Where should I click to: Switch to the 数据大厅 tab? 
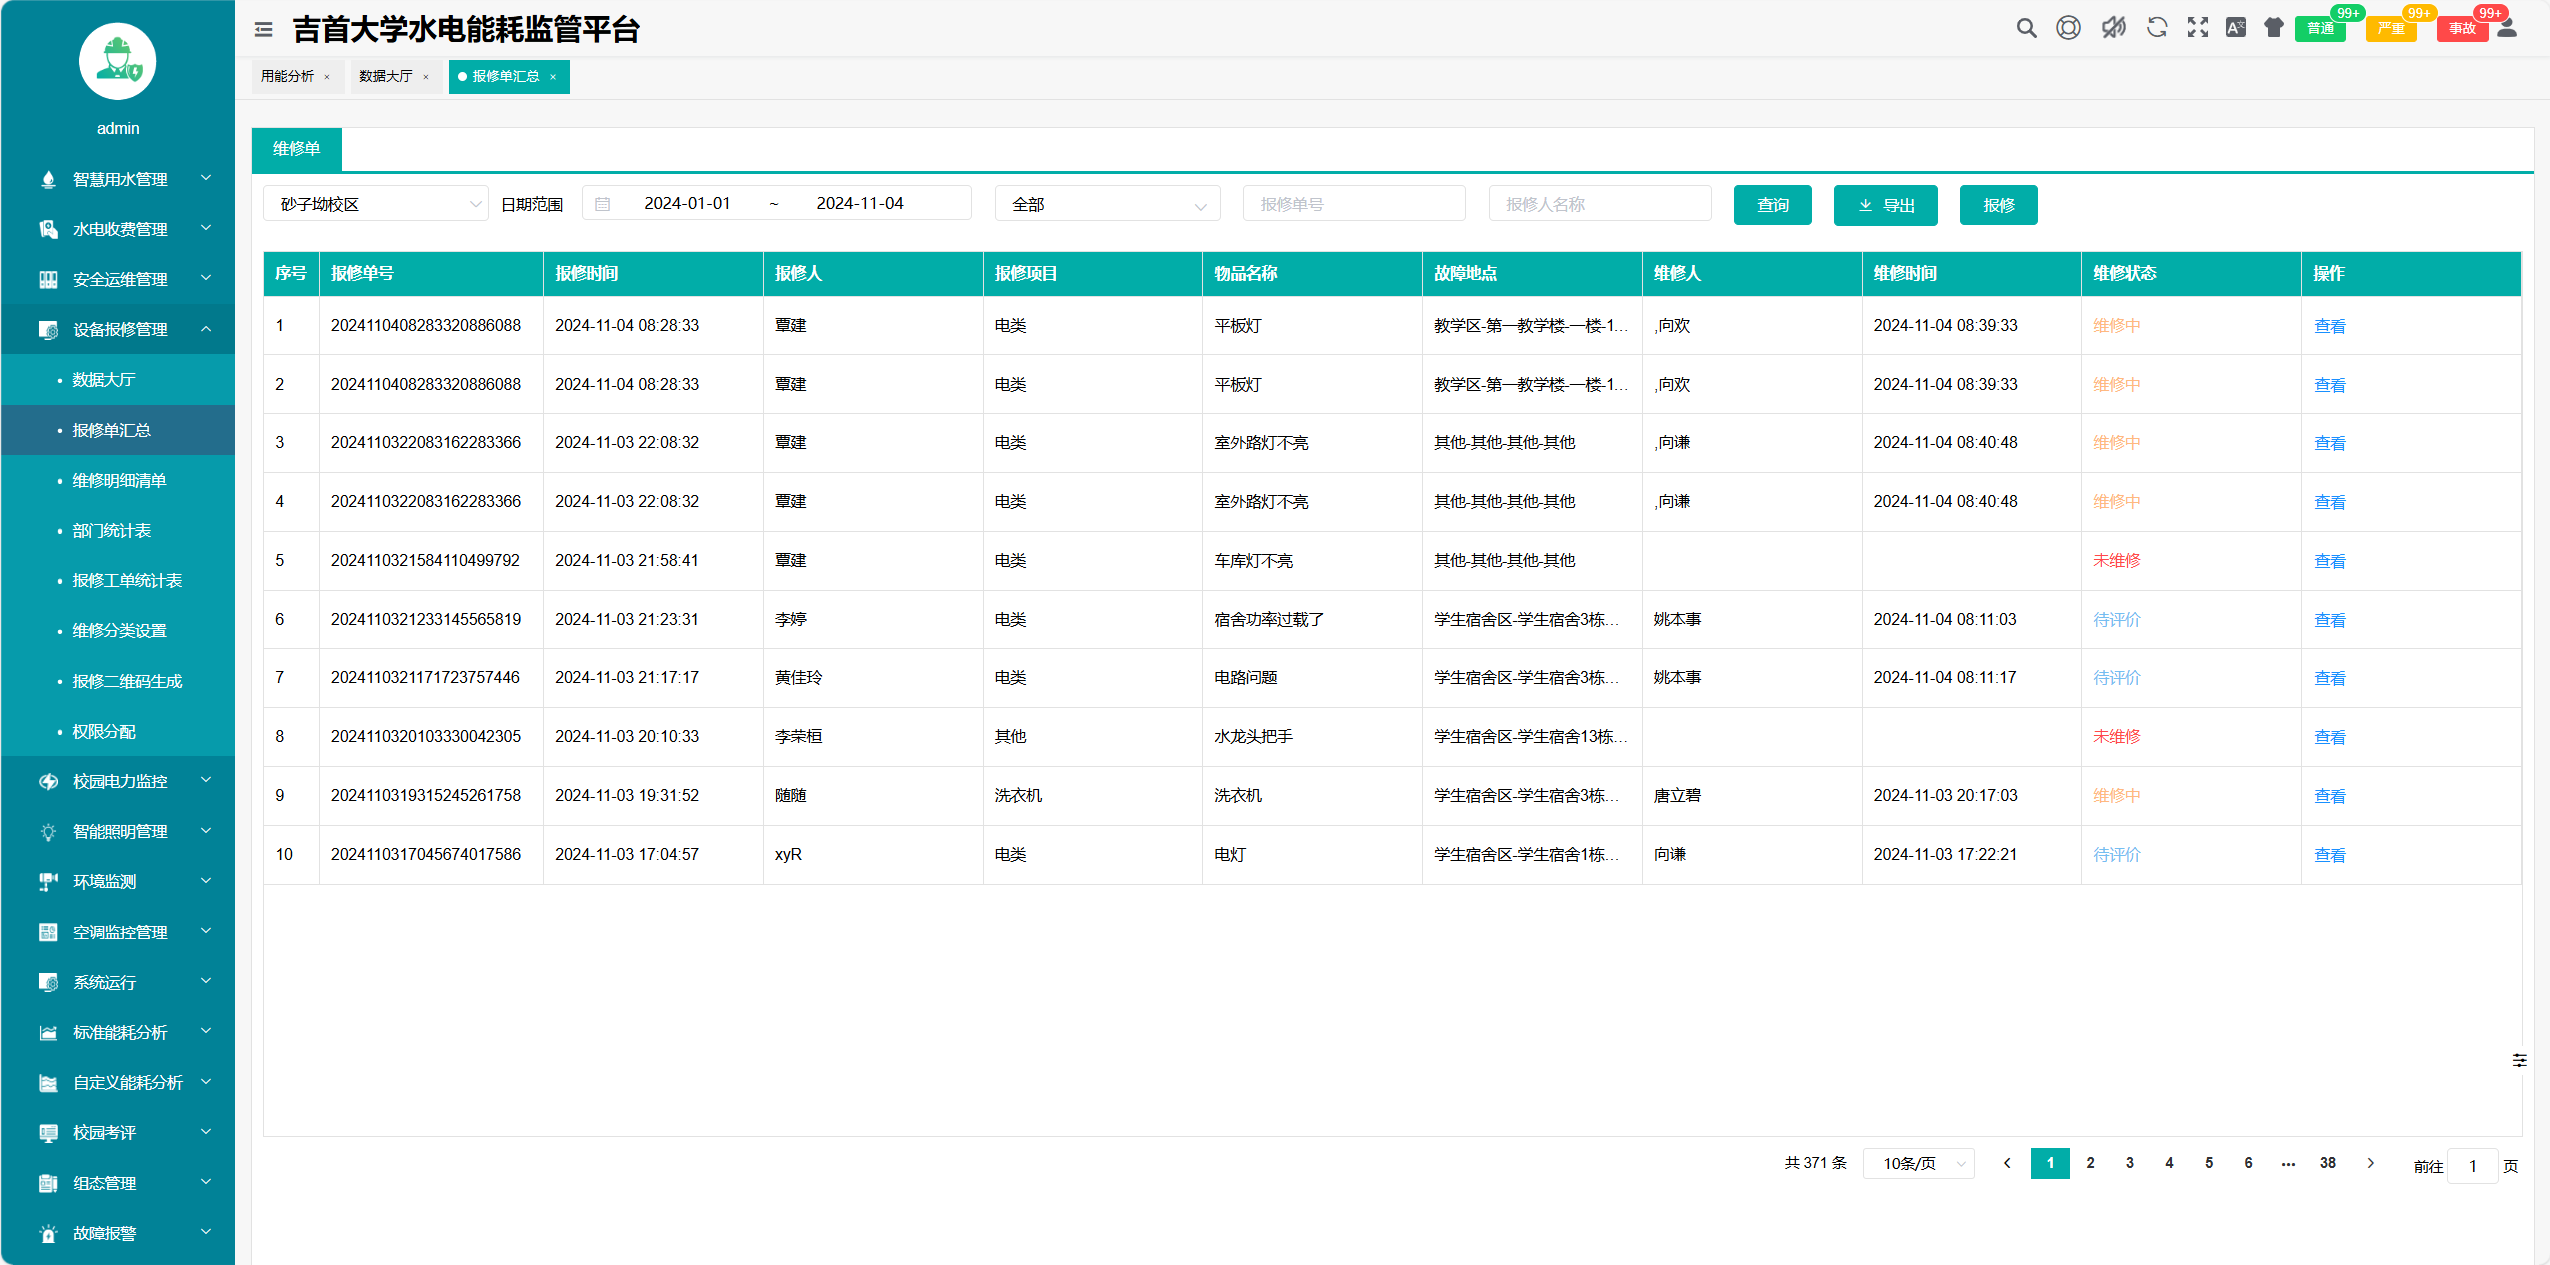click(x=386, y=76)
